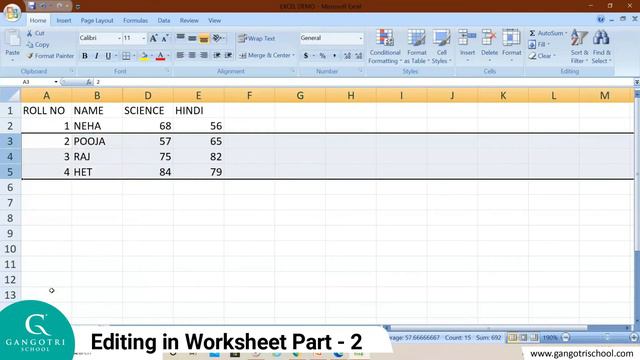Open Cell Styles gallery

pyautogui.click(x=441, y=47)
